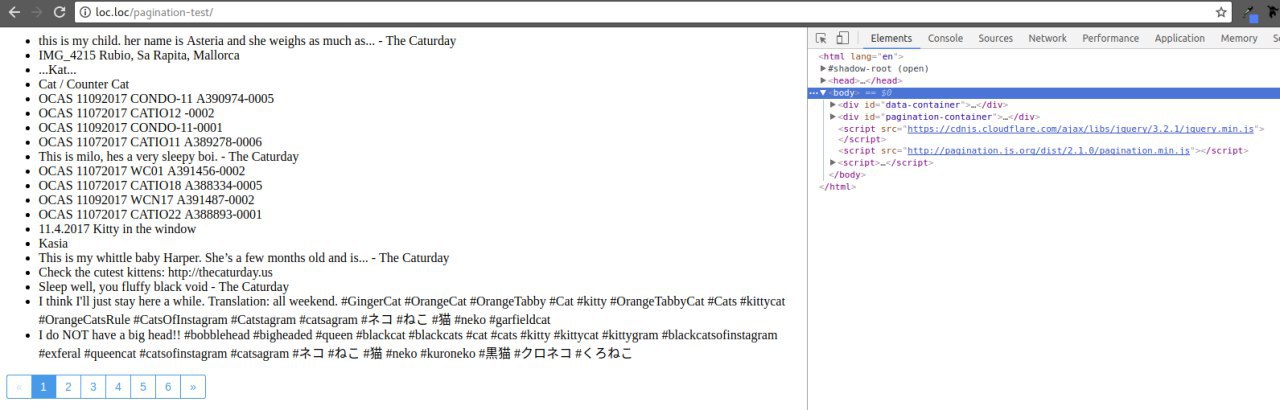The image size is (1280, 410).
Task: Select the html lang="en" element line
Action: tap(861, 57)
